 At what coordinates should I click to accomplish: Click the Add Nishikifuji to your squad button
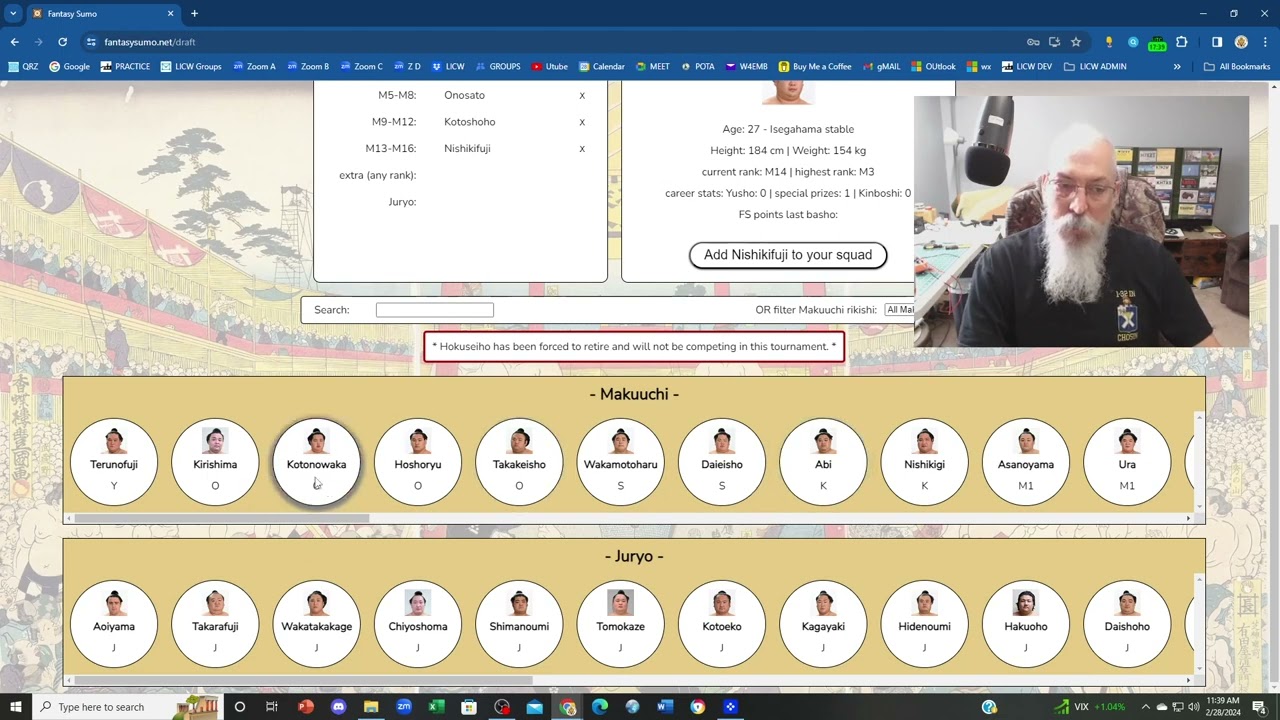click(788, 255)
